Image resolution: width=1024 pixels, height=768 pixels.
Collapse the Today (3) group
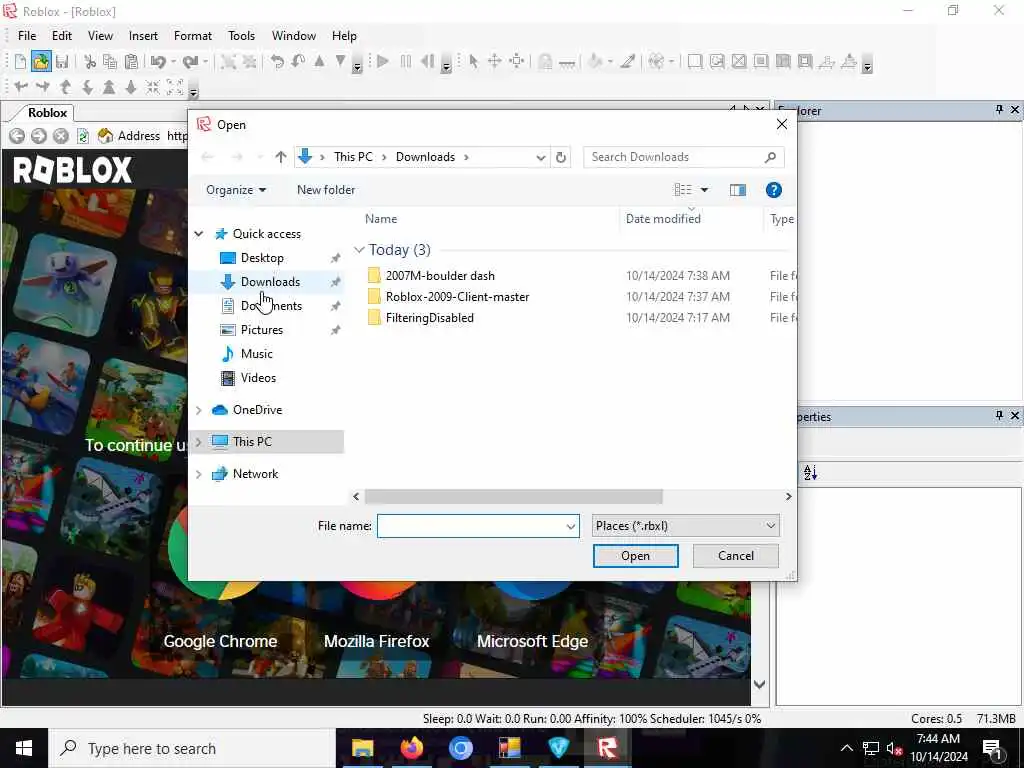[359, 250]
